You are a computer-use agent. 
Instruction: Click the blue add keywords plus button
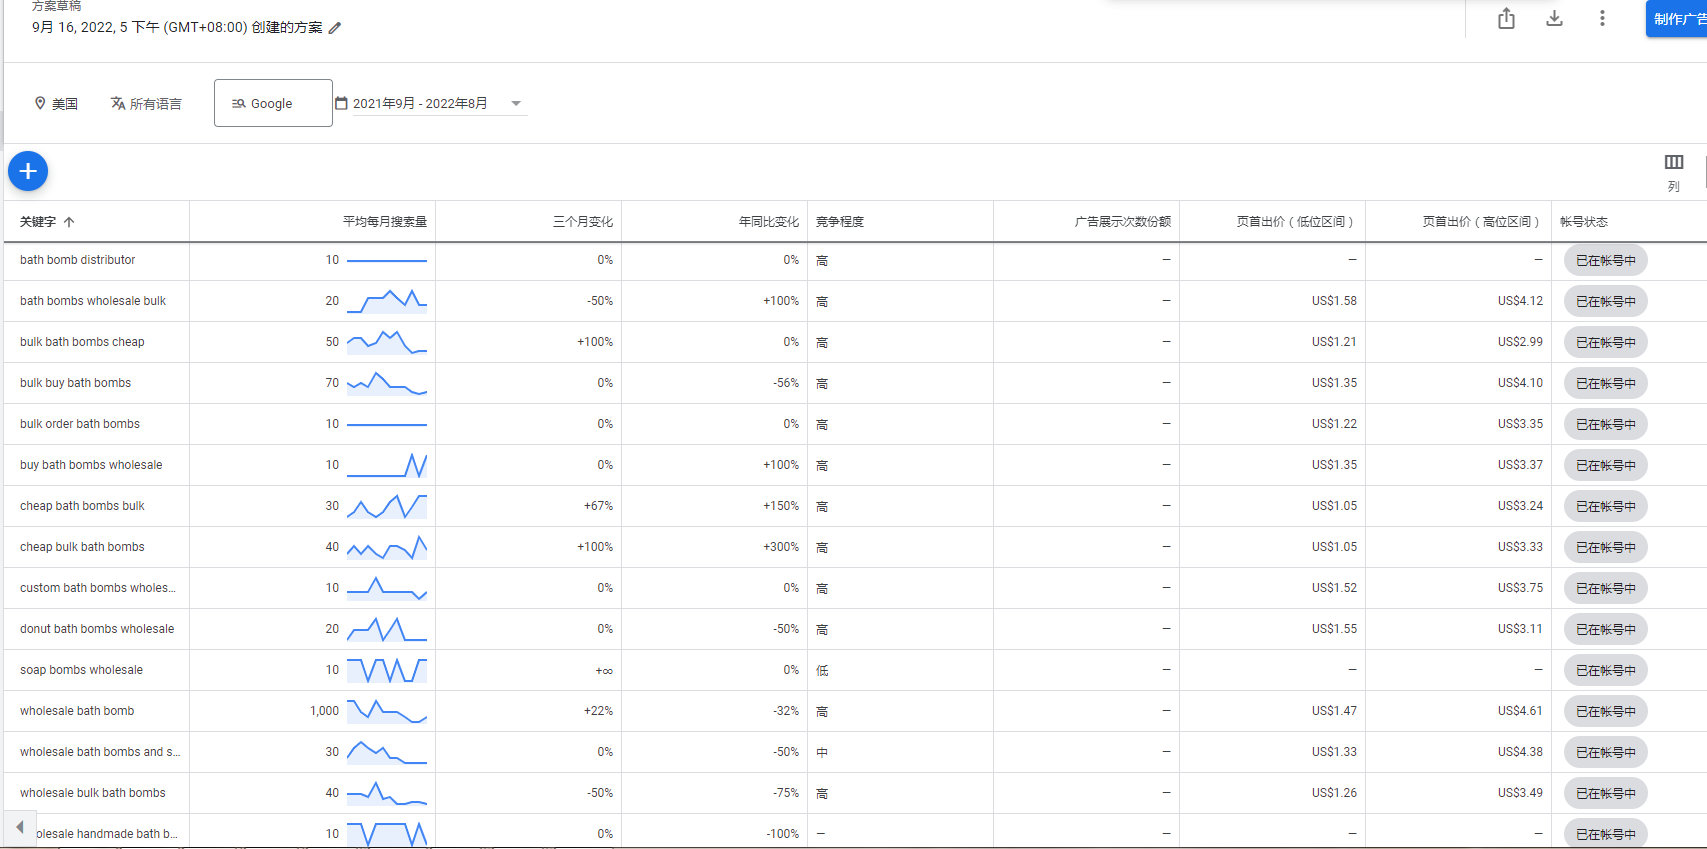coord(28,171)
